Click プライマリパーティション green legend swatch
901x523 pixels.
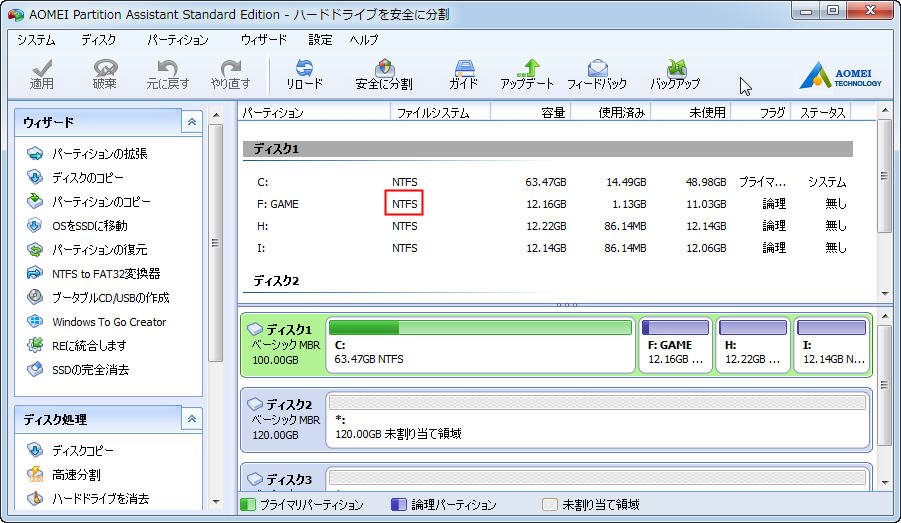pos(248,505)
